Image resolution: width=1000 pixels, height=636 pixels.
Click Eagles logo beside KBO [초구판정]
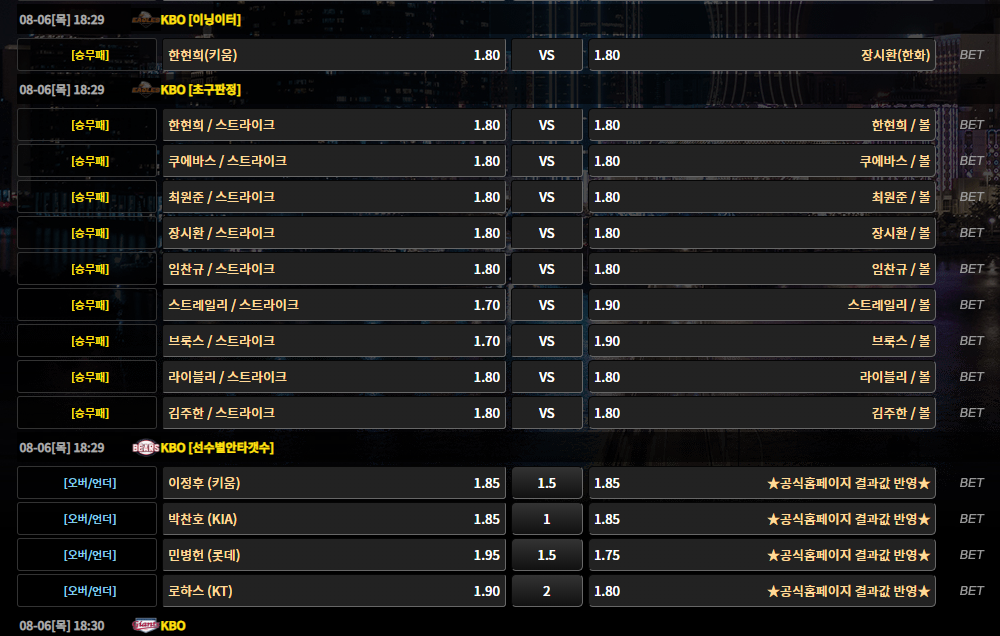click(145, 89)
